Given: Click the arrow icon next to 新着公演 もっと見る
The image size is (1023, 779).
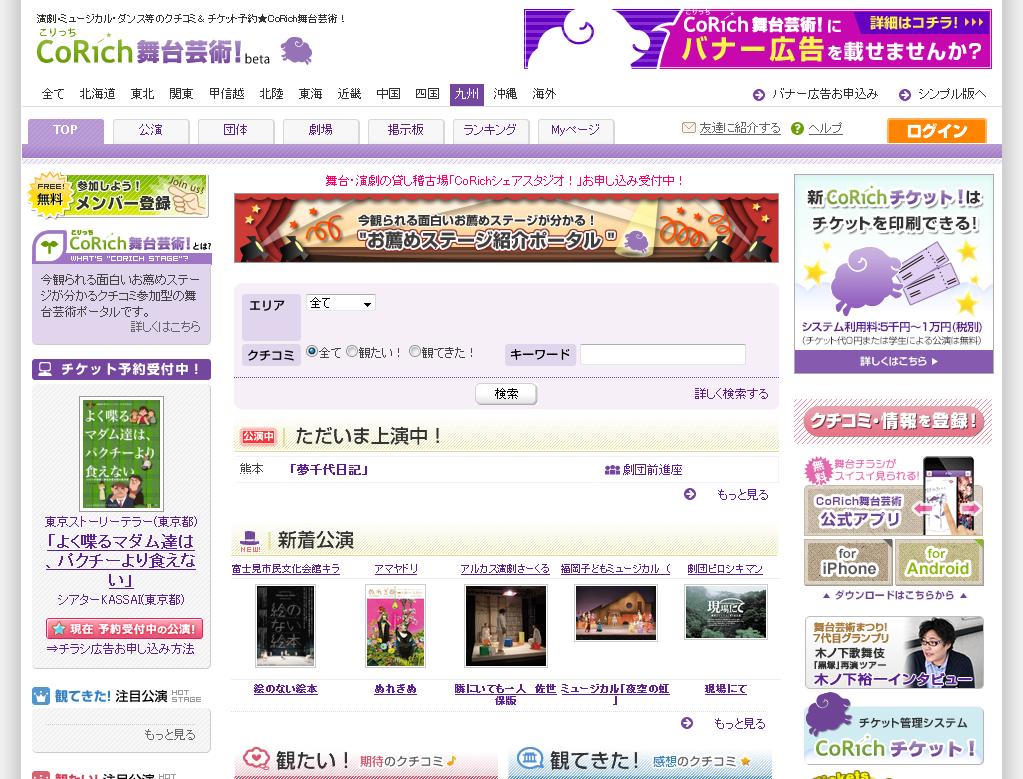Looking at the screenshot, I should (x=687, y=723).
